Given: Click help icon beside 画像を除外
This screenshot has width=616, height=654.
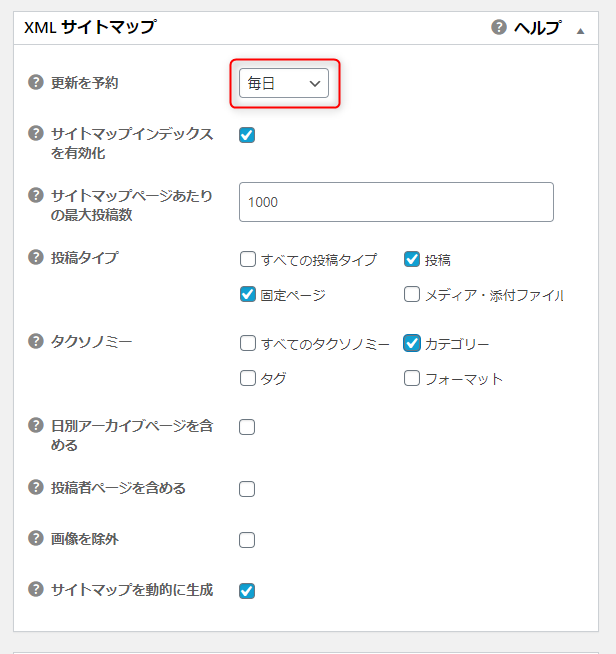Looking at the screenshot, I should [x=36, y=538].
